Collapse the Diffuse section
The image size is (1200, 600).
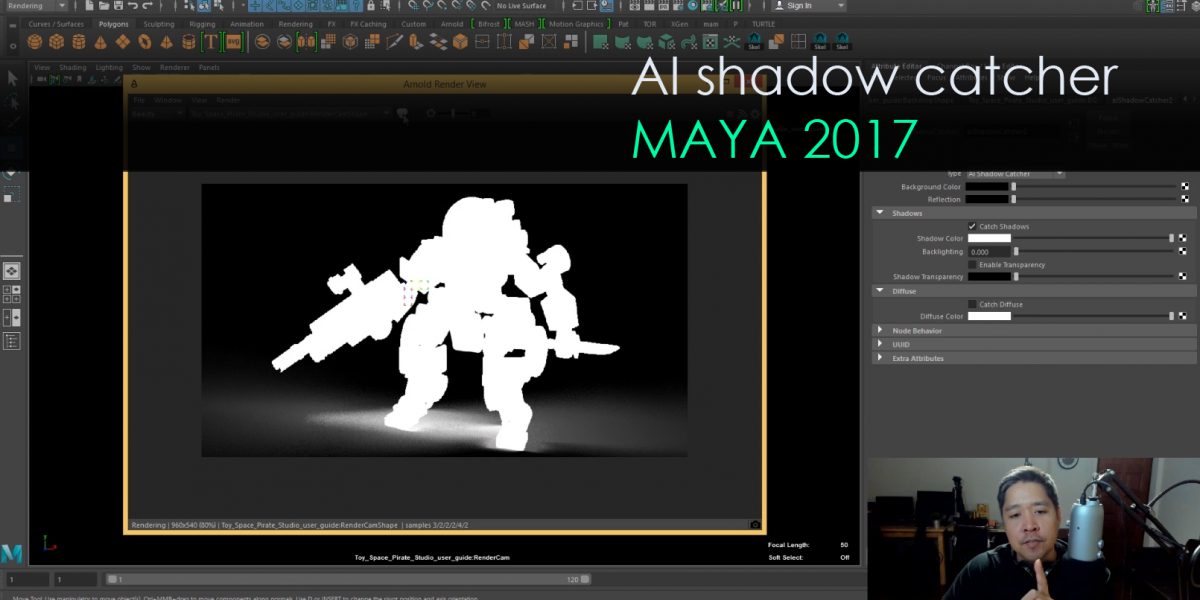[x=879, y=291]
